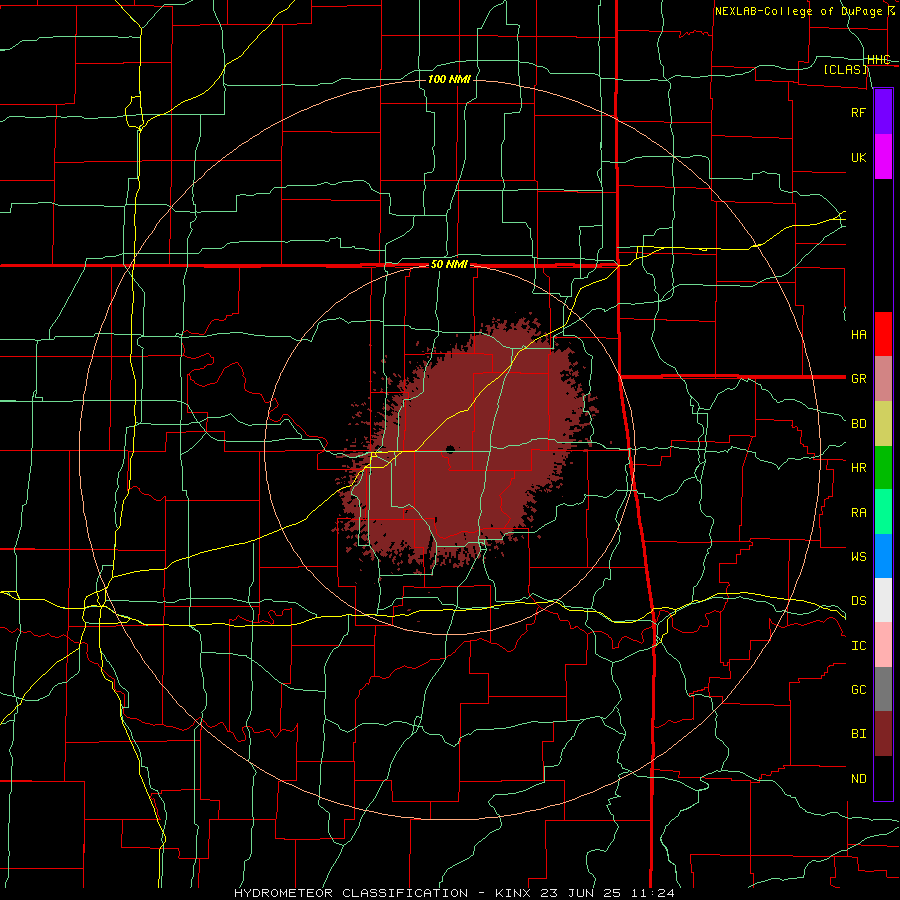Click the HA red legend color swatch

point(883,334)
